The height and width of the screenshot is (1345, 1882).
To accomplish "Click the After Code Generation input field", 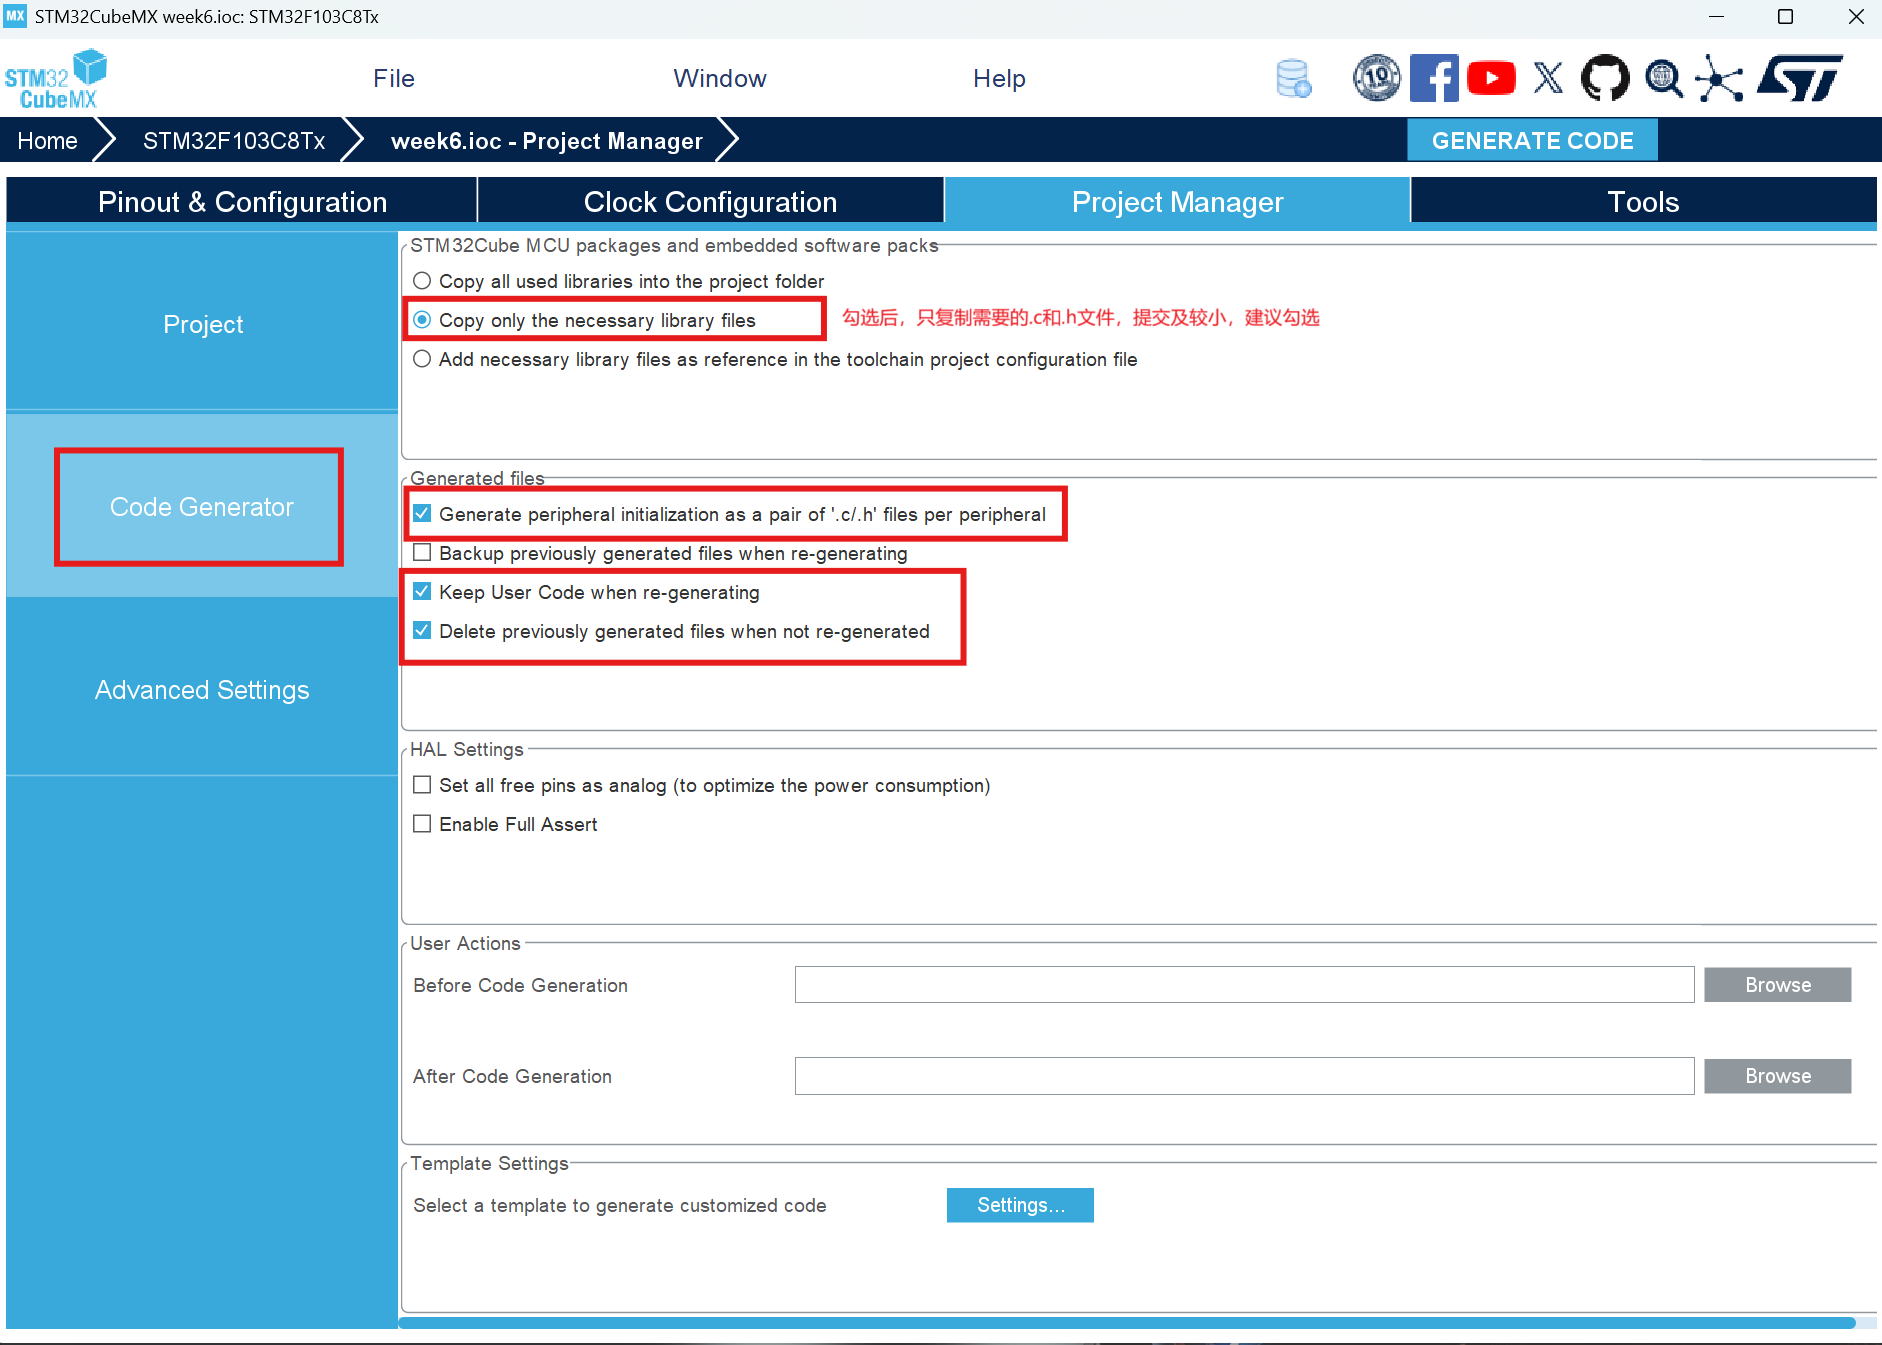I will tap(1244, 1076).
